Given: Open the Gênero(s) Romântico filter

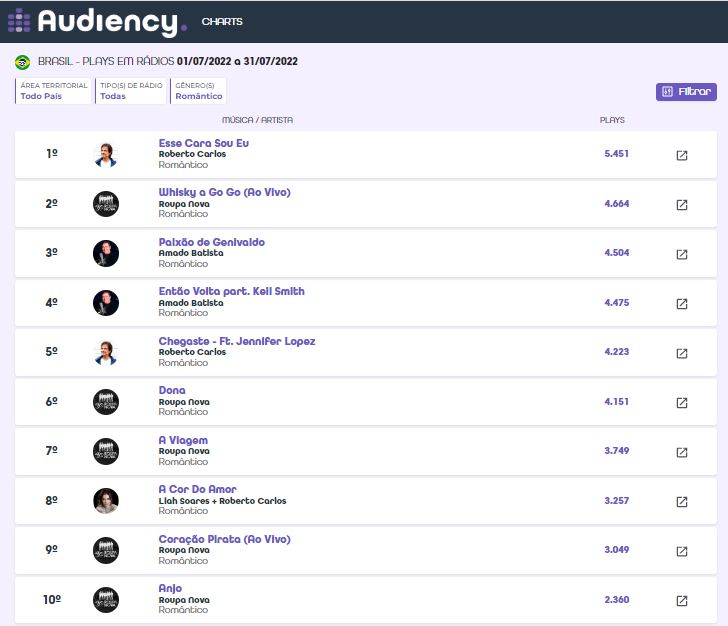Looking at the screenshot, I should (198, 91).
